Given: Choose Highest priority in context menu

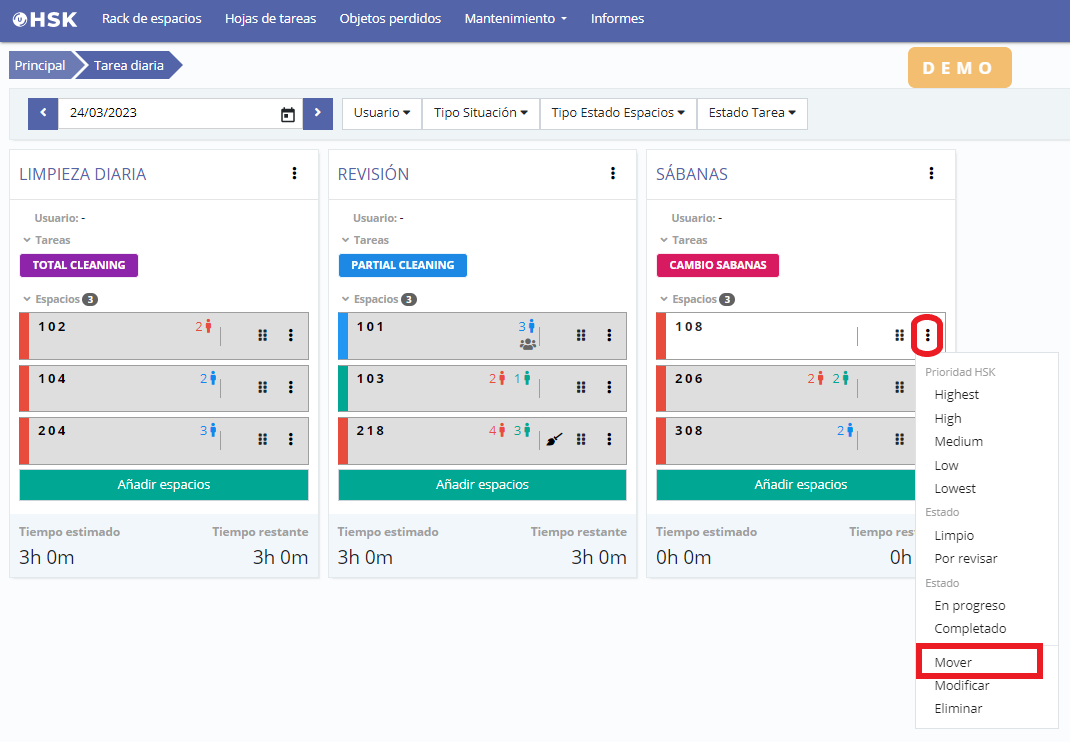Looking at the screenshot, I should pyautogui.click(x=956, y=395).
